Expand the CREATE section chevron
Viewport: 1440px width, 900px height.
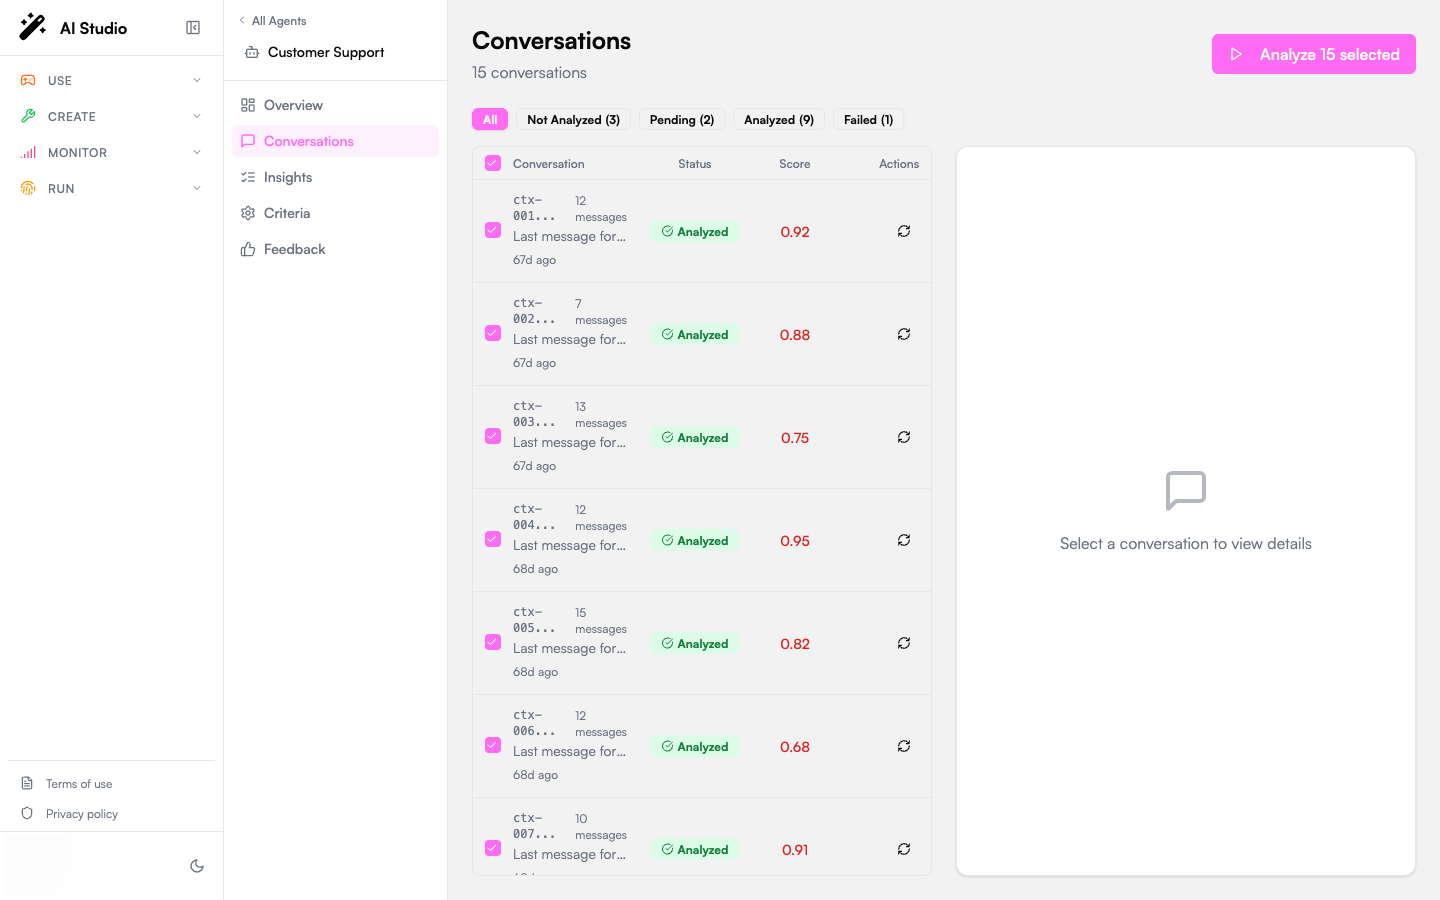pyautogui.click(x=197, y=116)
